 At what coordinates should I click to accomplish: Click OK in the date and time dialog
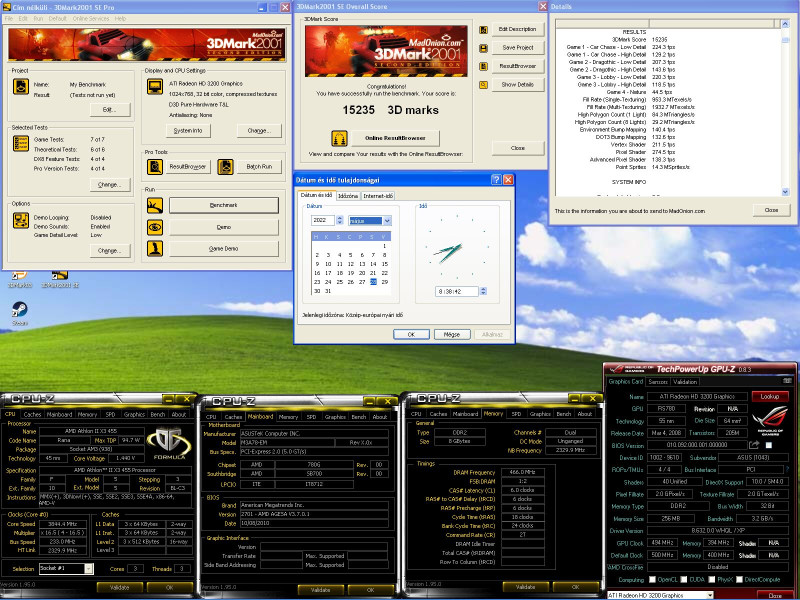pos(411,334)
